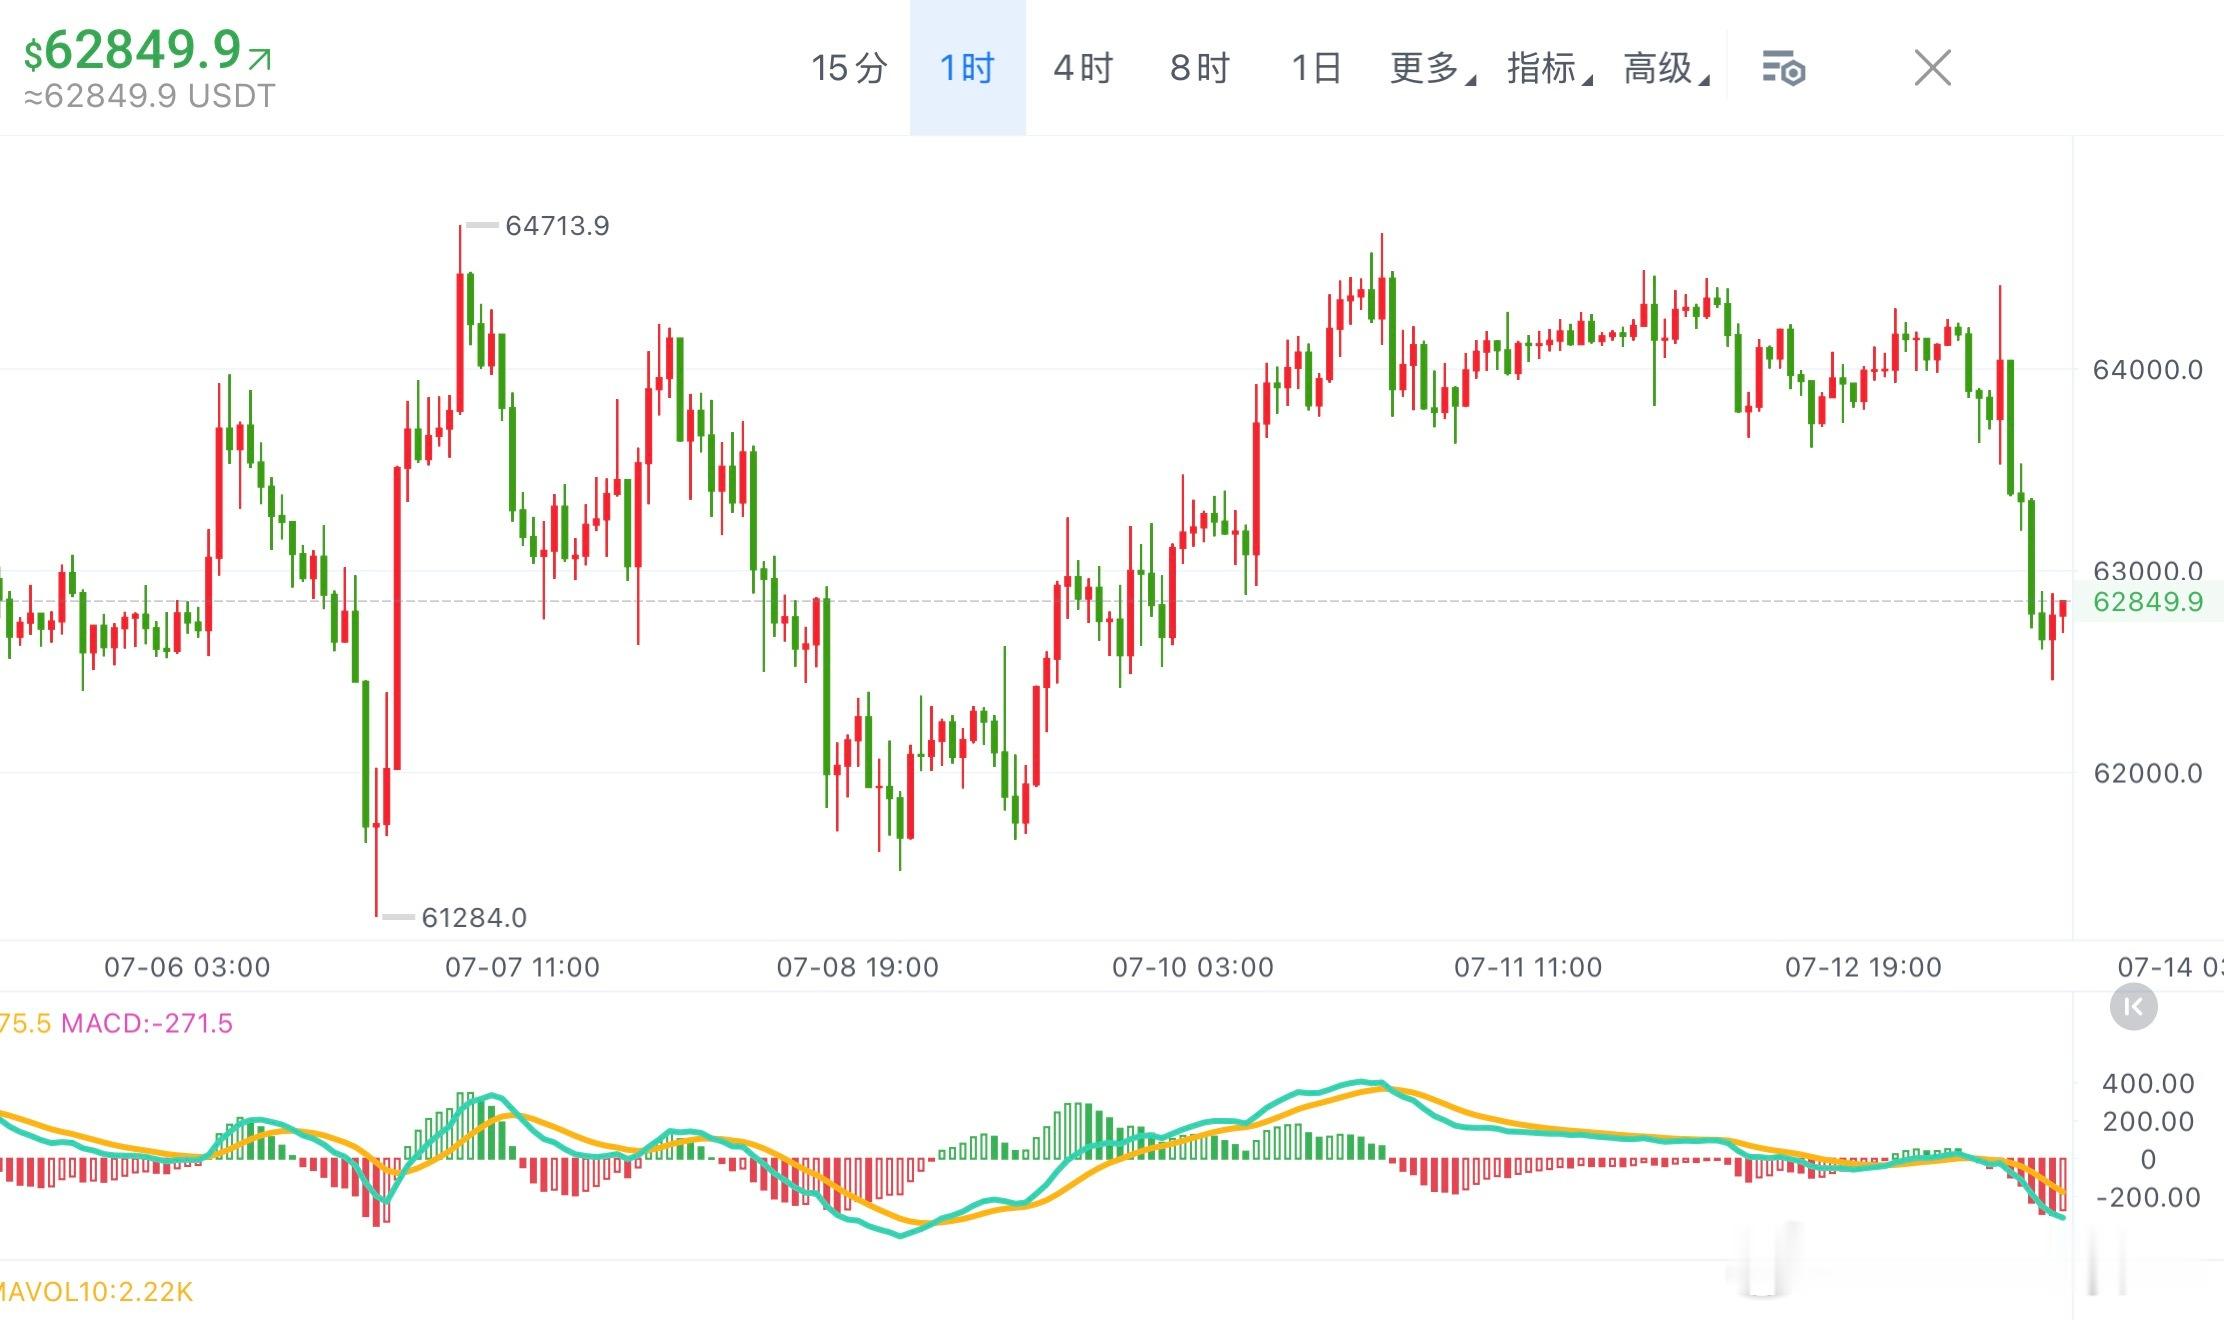Open the 高级 advanced dropdown
The image size is (2224, 1320).
point(1666,68)
